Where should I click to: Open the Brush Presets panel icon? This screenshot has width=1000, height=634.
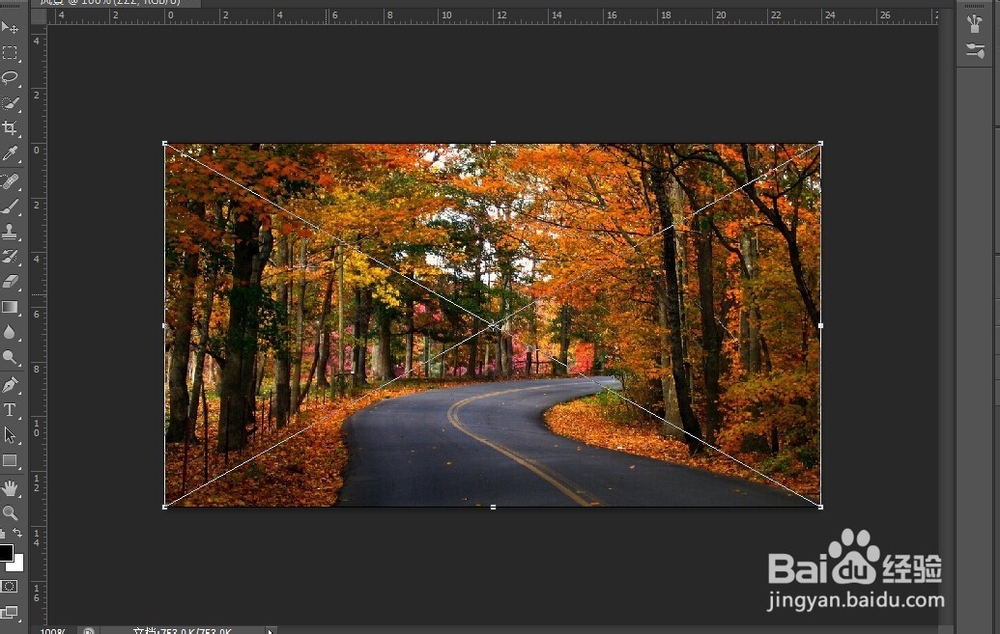(x=974, y=50)
